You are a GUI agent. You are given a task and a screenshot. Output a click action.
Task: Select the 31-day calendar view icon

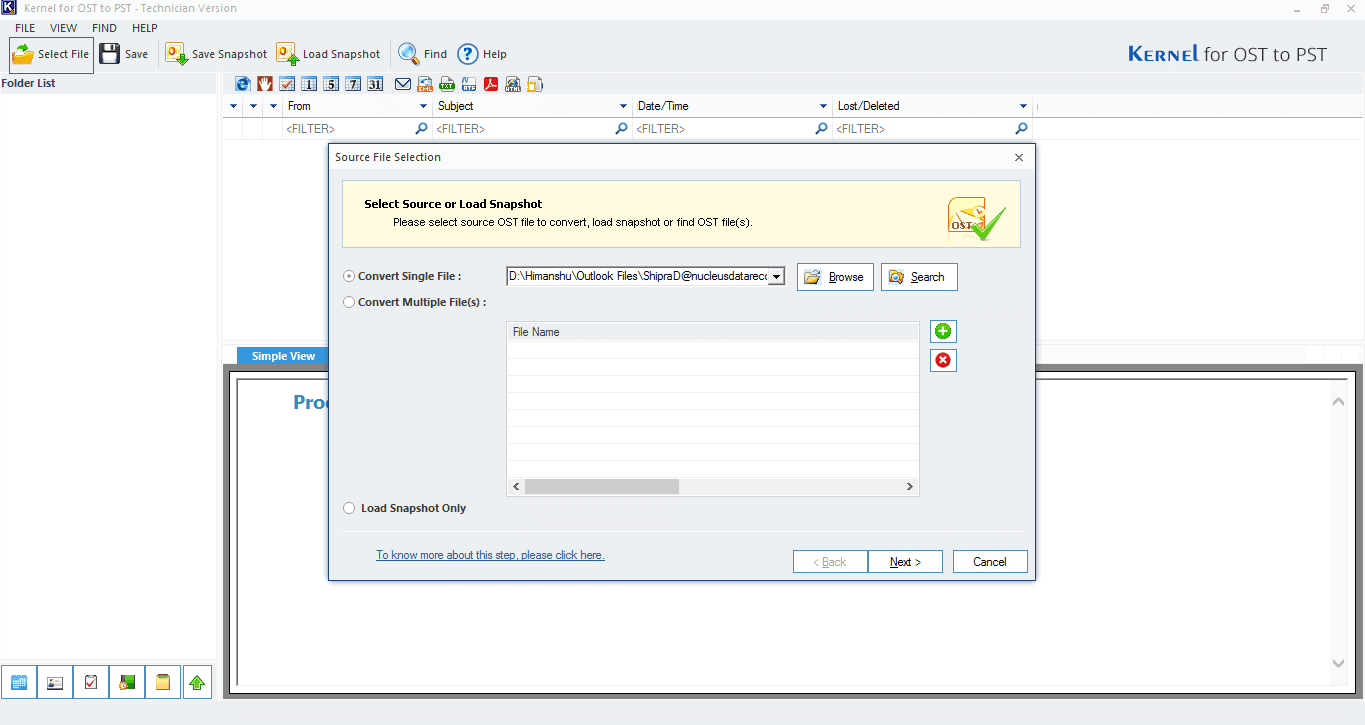coord(375,84)
